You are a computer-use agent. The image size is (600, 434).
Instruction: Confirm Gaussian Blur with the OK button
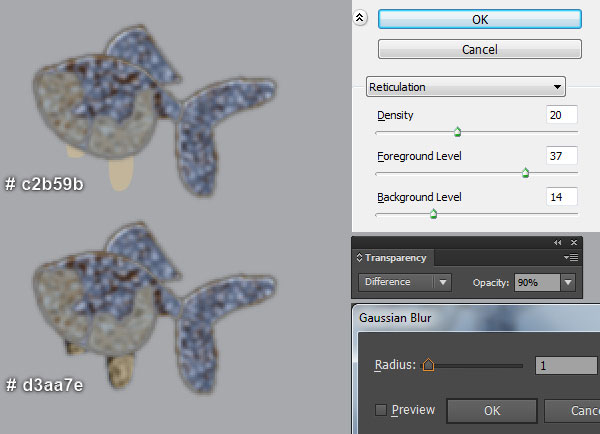492,411
